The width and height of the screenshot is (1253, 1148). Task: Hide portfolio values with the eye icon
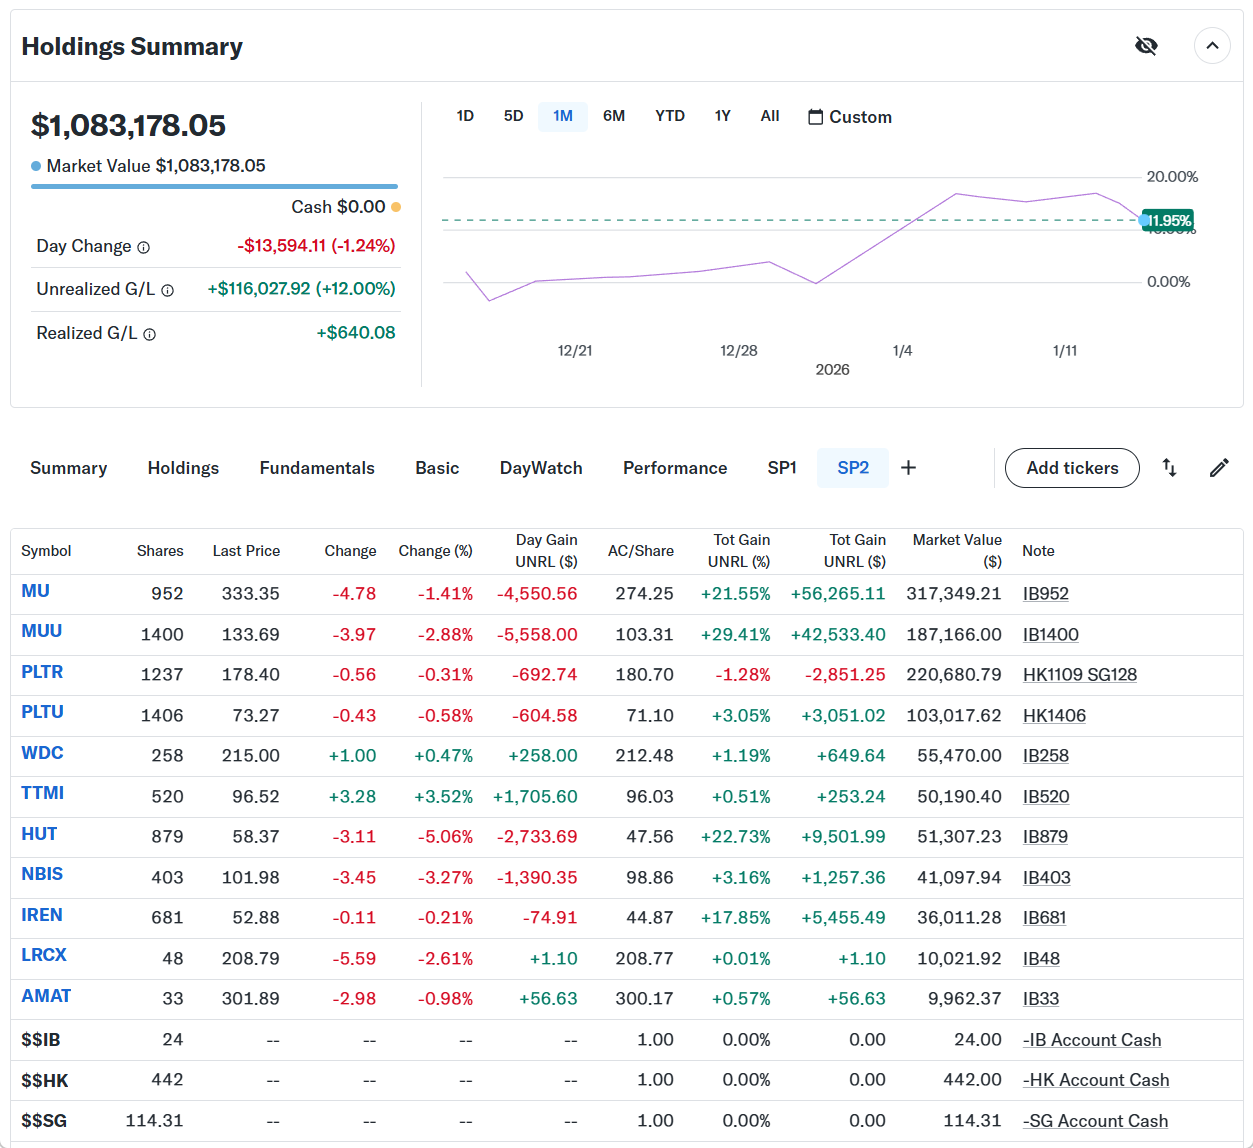[1146, 46]
